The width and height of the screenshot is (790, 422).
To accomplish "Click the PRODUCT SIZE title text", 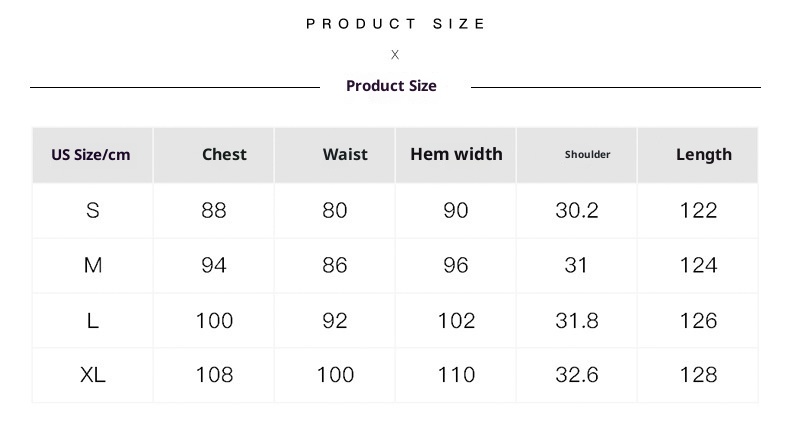I will [396, 24].
